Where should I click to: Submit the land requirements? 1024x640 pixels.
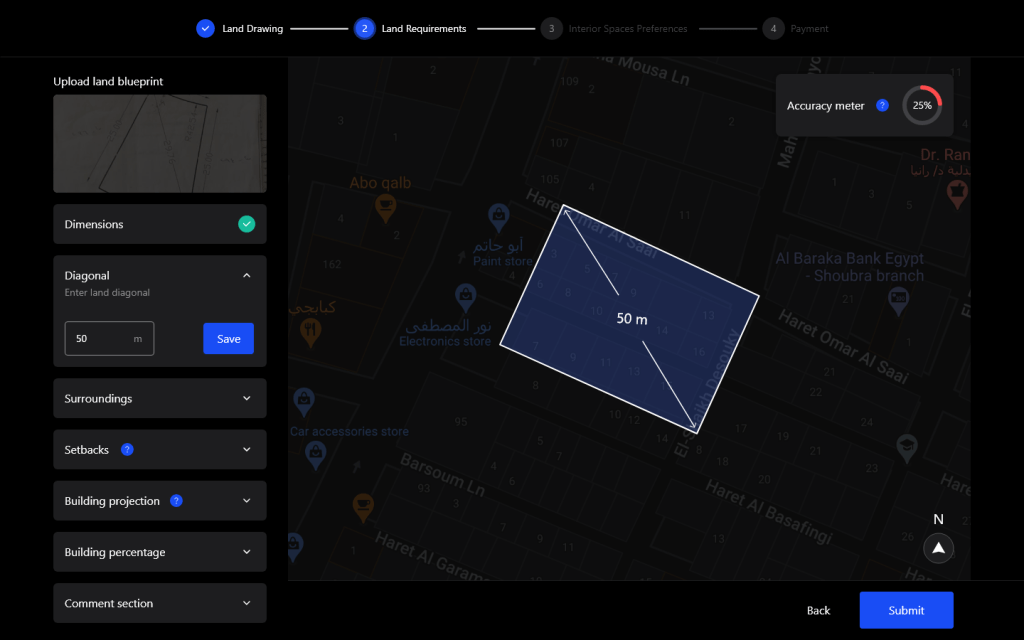pyautogui.click(x=906, y=610)
